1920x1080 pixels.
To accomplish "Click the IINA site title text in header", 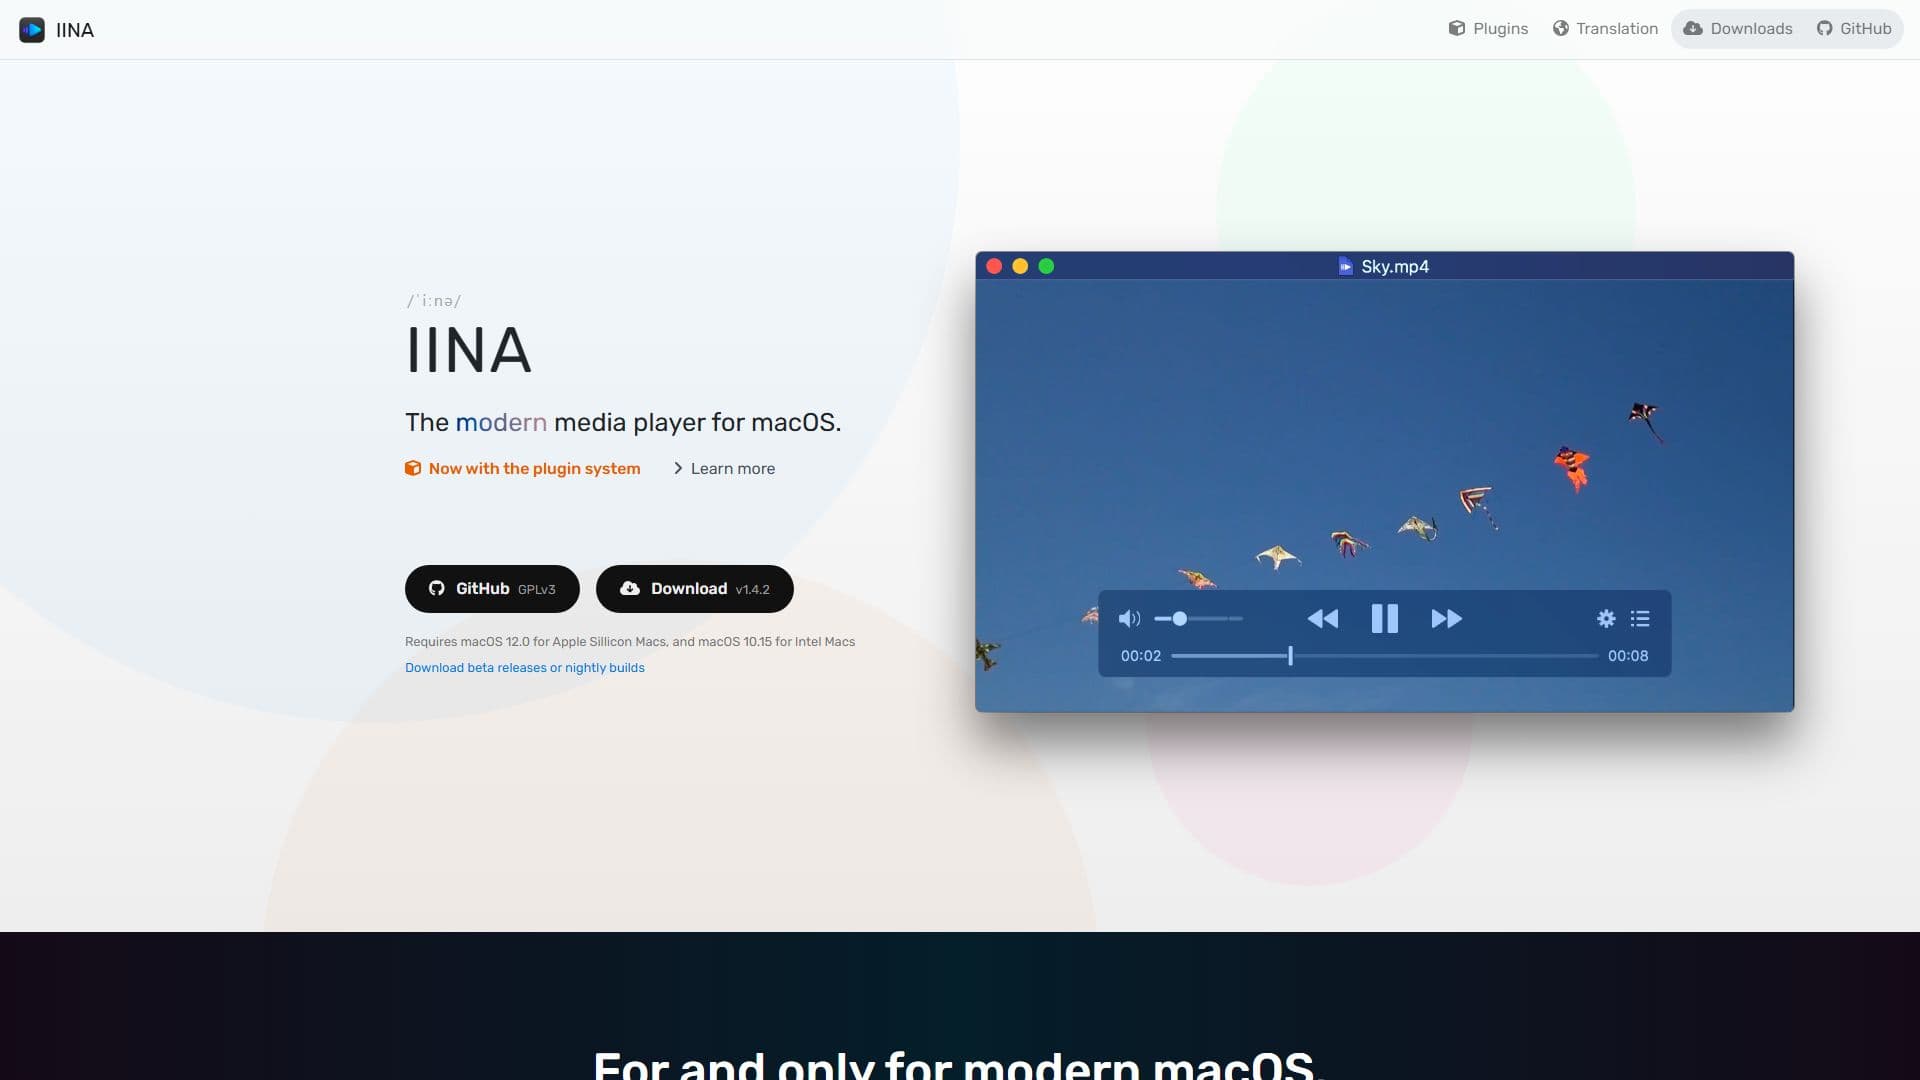I will (x=75, y=30).
